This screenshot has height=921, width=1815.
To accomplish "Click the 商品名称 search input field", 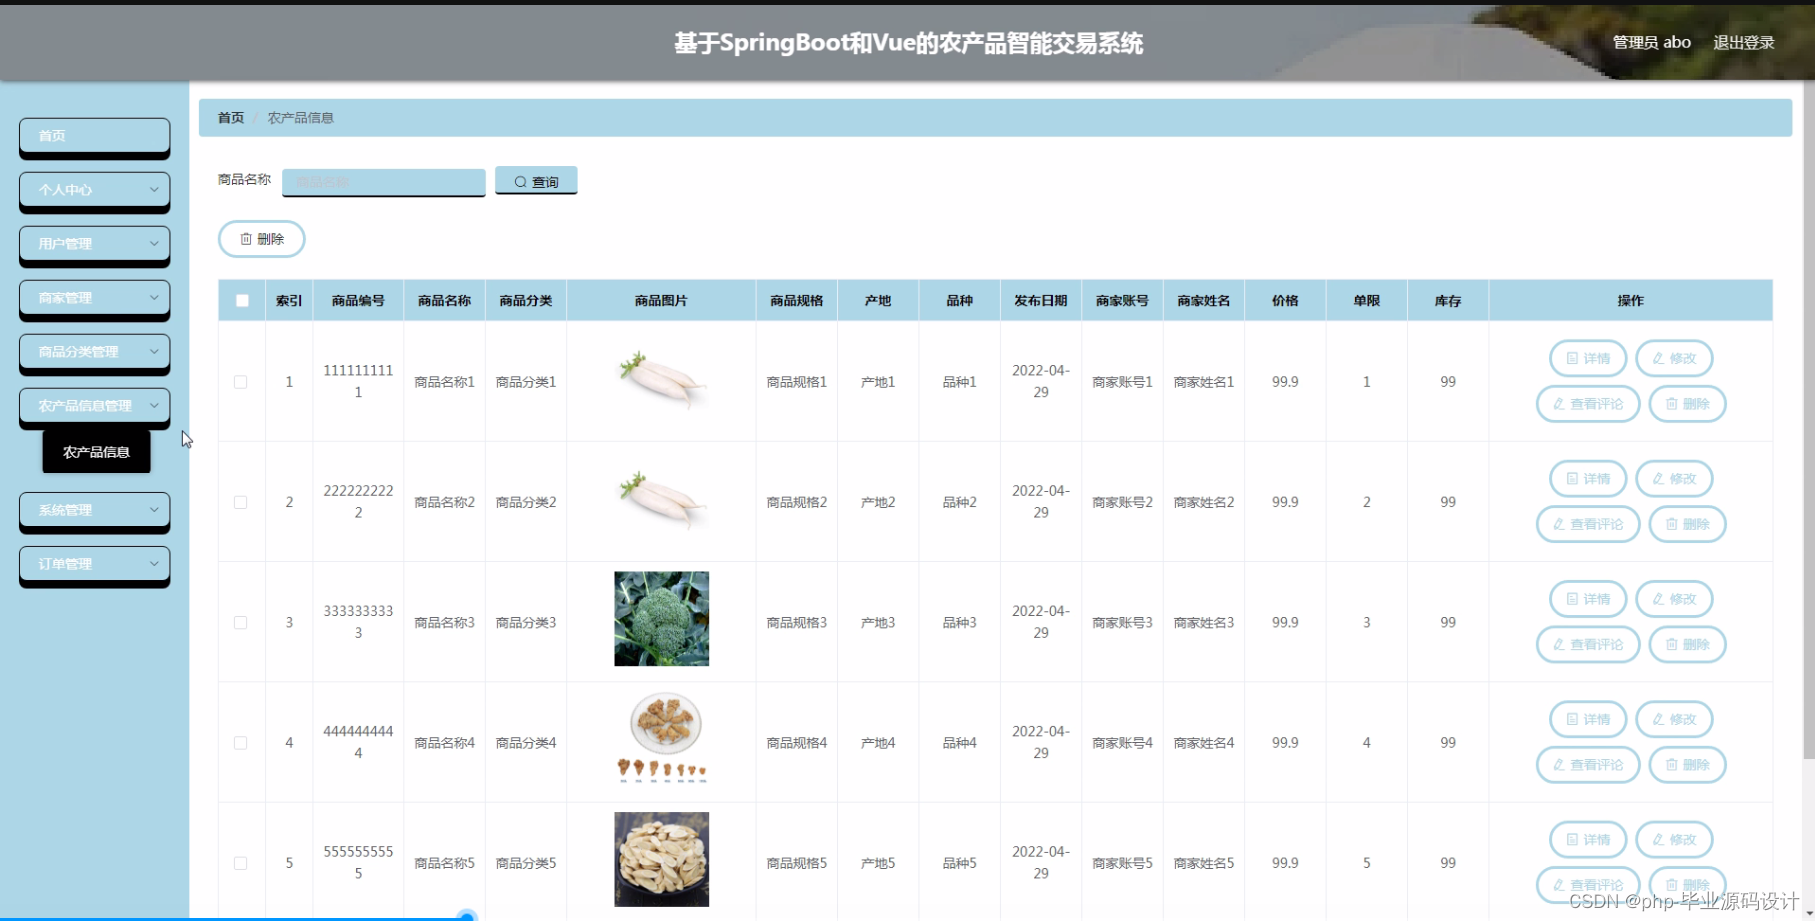I will pyautogui.click(x=383, y=181).
